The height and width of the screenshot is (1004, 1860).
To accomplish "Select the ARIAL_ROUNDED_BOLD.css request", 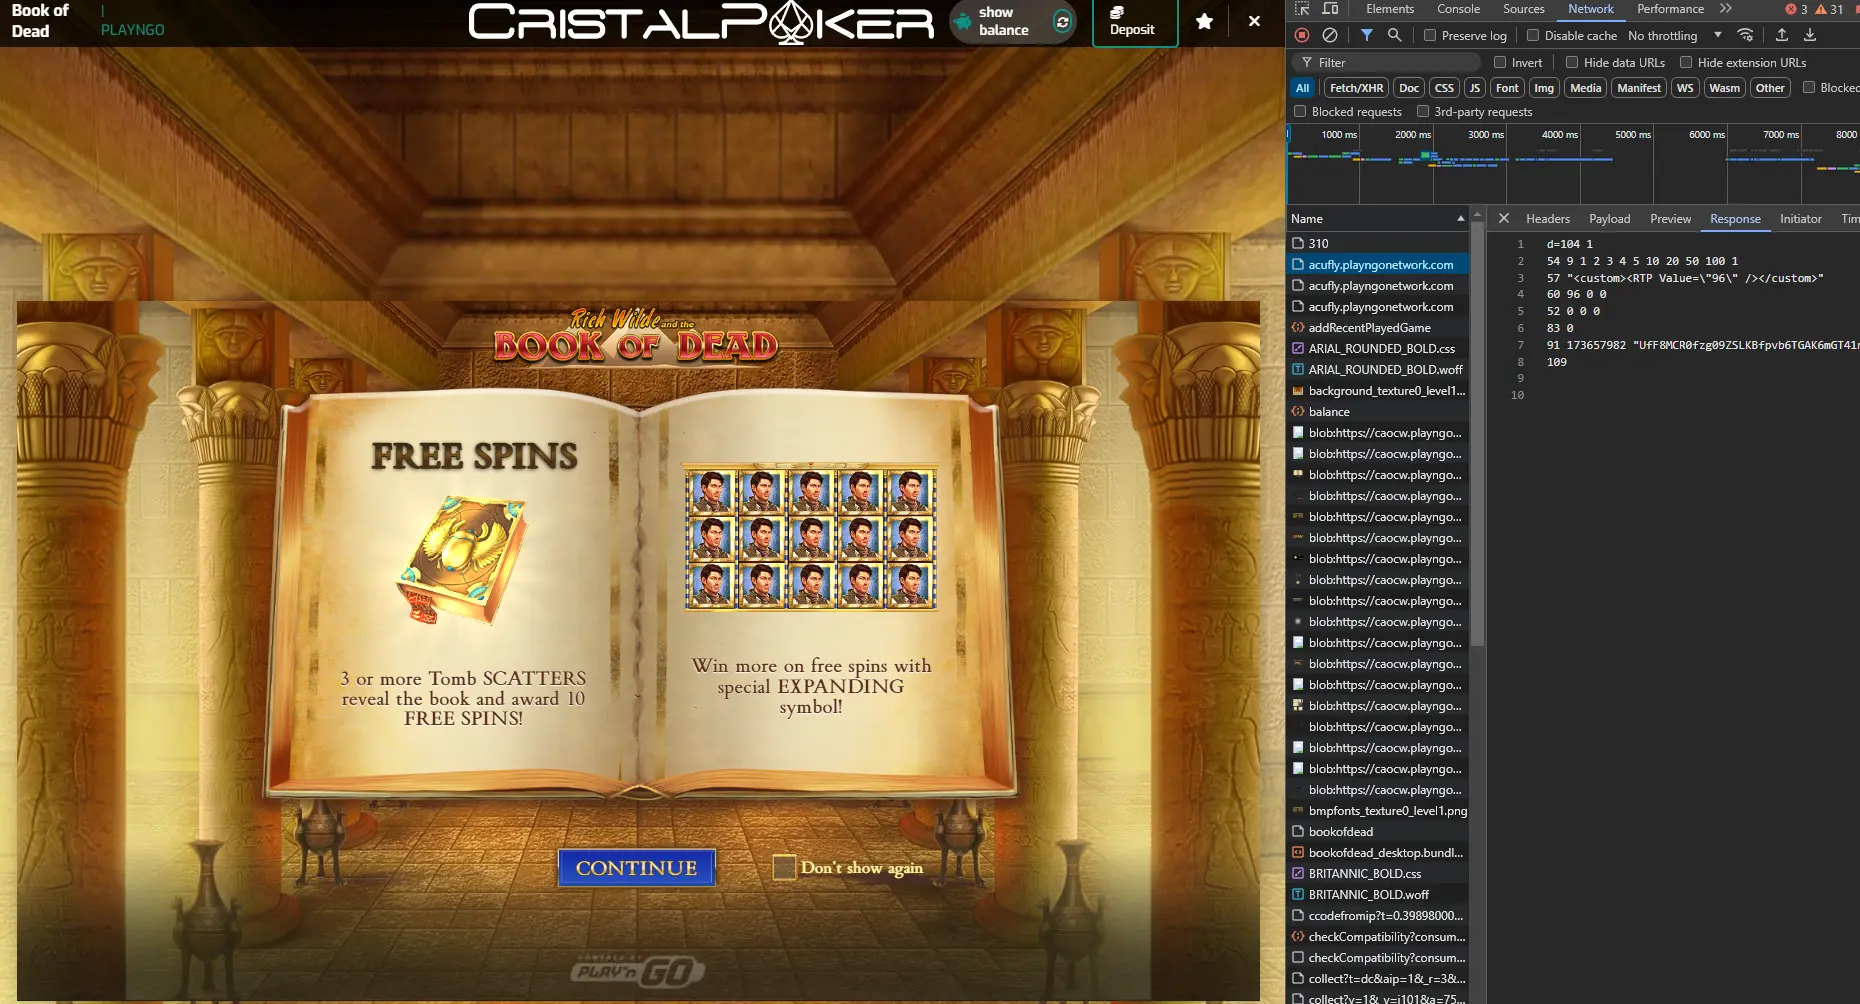I will pos(1378,348).
